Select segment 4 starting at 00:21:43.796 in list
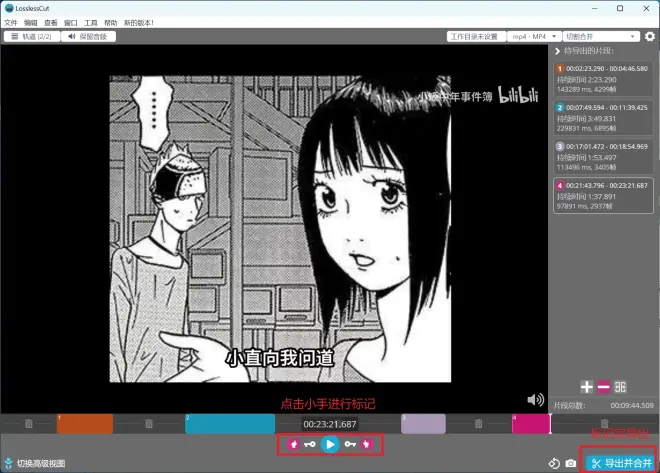 click(x=603, y=196)
